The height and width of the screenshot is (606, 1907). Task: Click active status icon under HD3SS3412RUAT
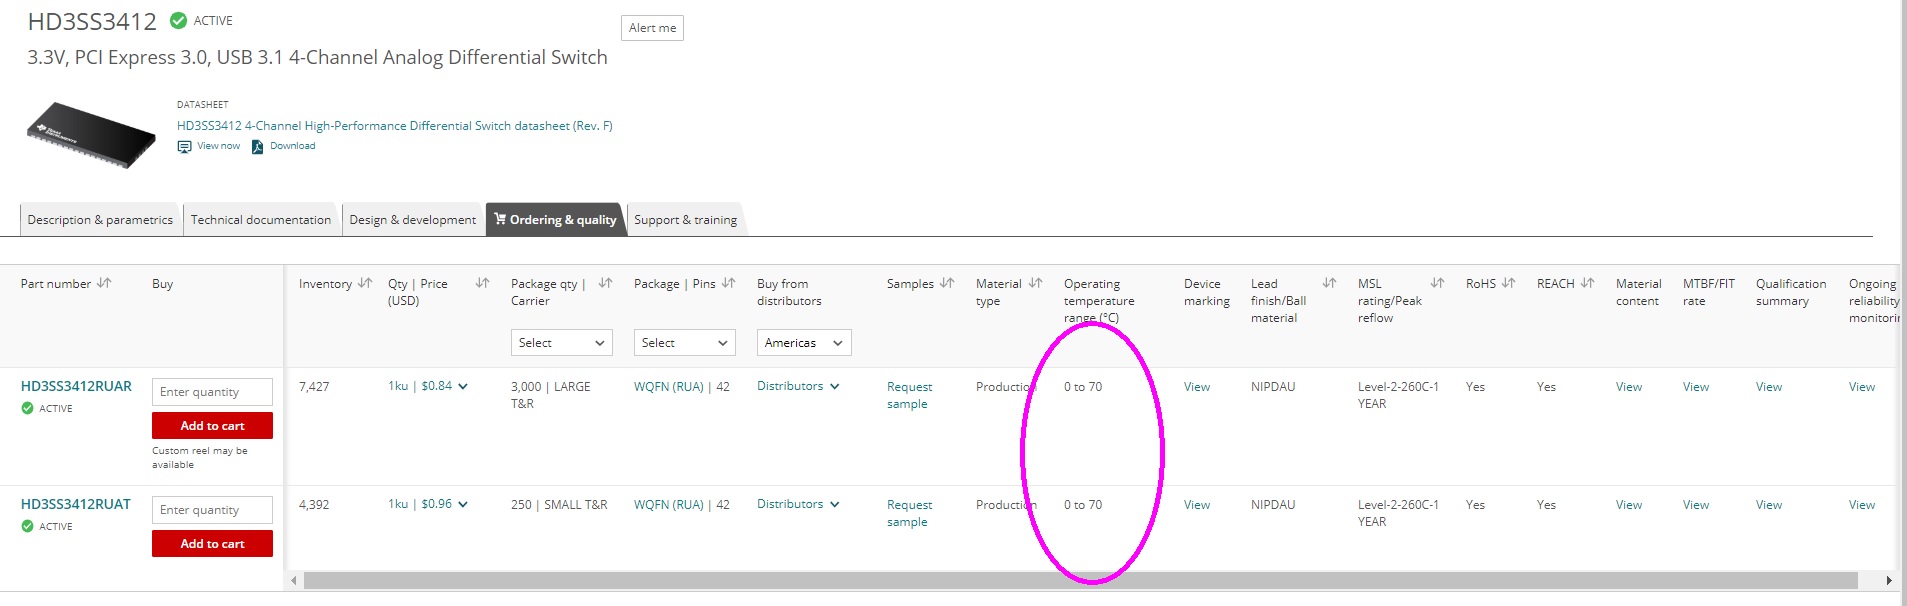coord(27,526)
